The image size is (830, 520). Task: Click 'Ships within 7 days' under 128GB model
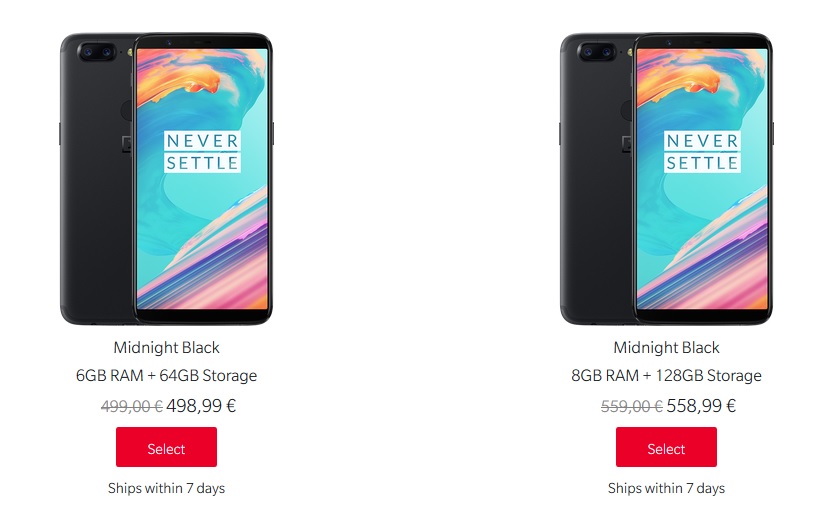click(x=666, y=488)
